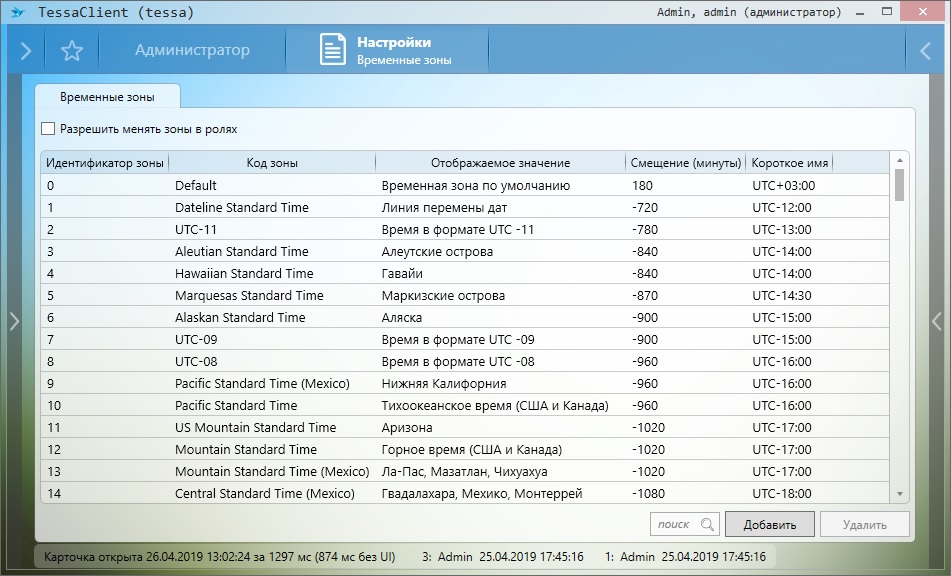Expand left panel with top-left chevron

coord(26,51)
